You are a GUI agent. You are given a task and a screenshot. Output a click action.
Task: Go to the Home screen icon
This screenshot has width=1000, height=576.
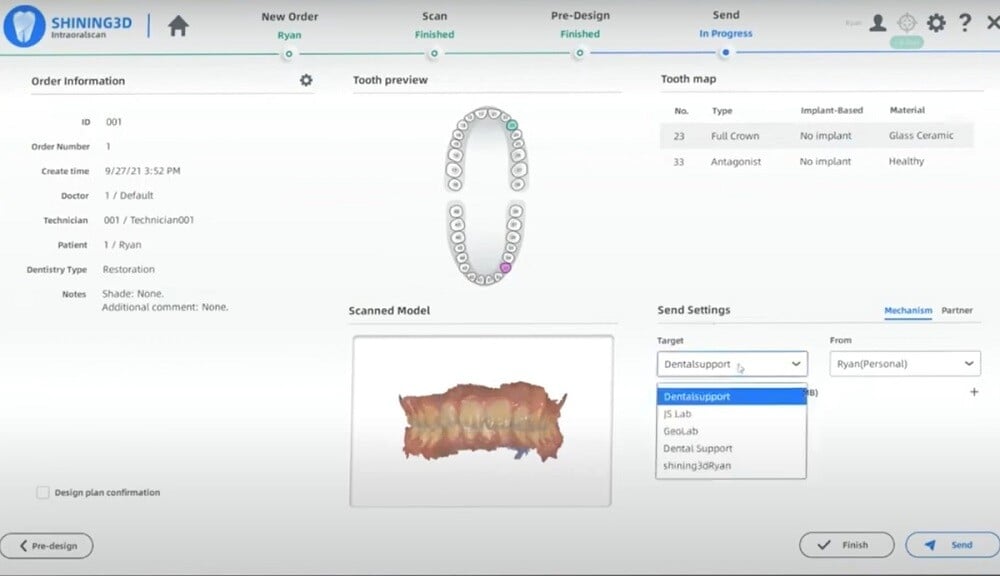click(178, 26)
